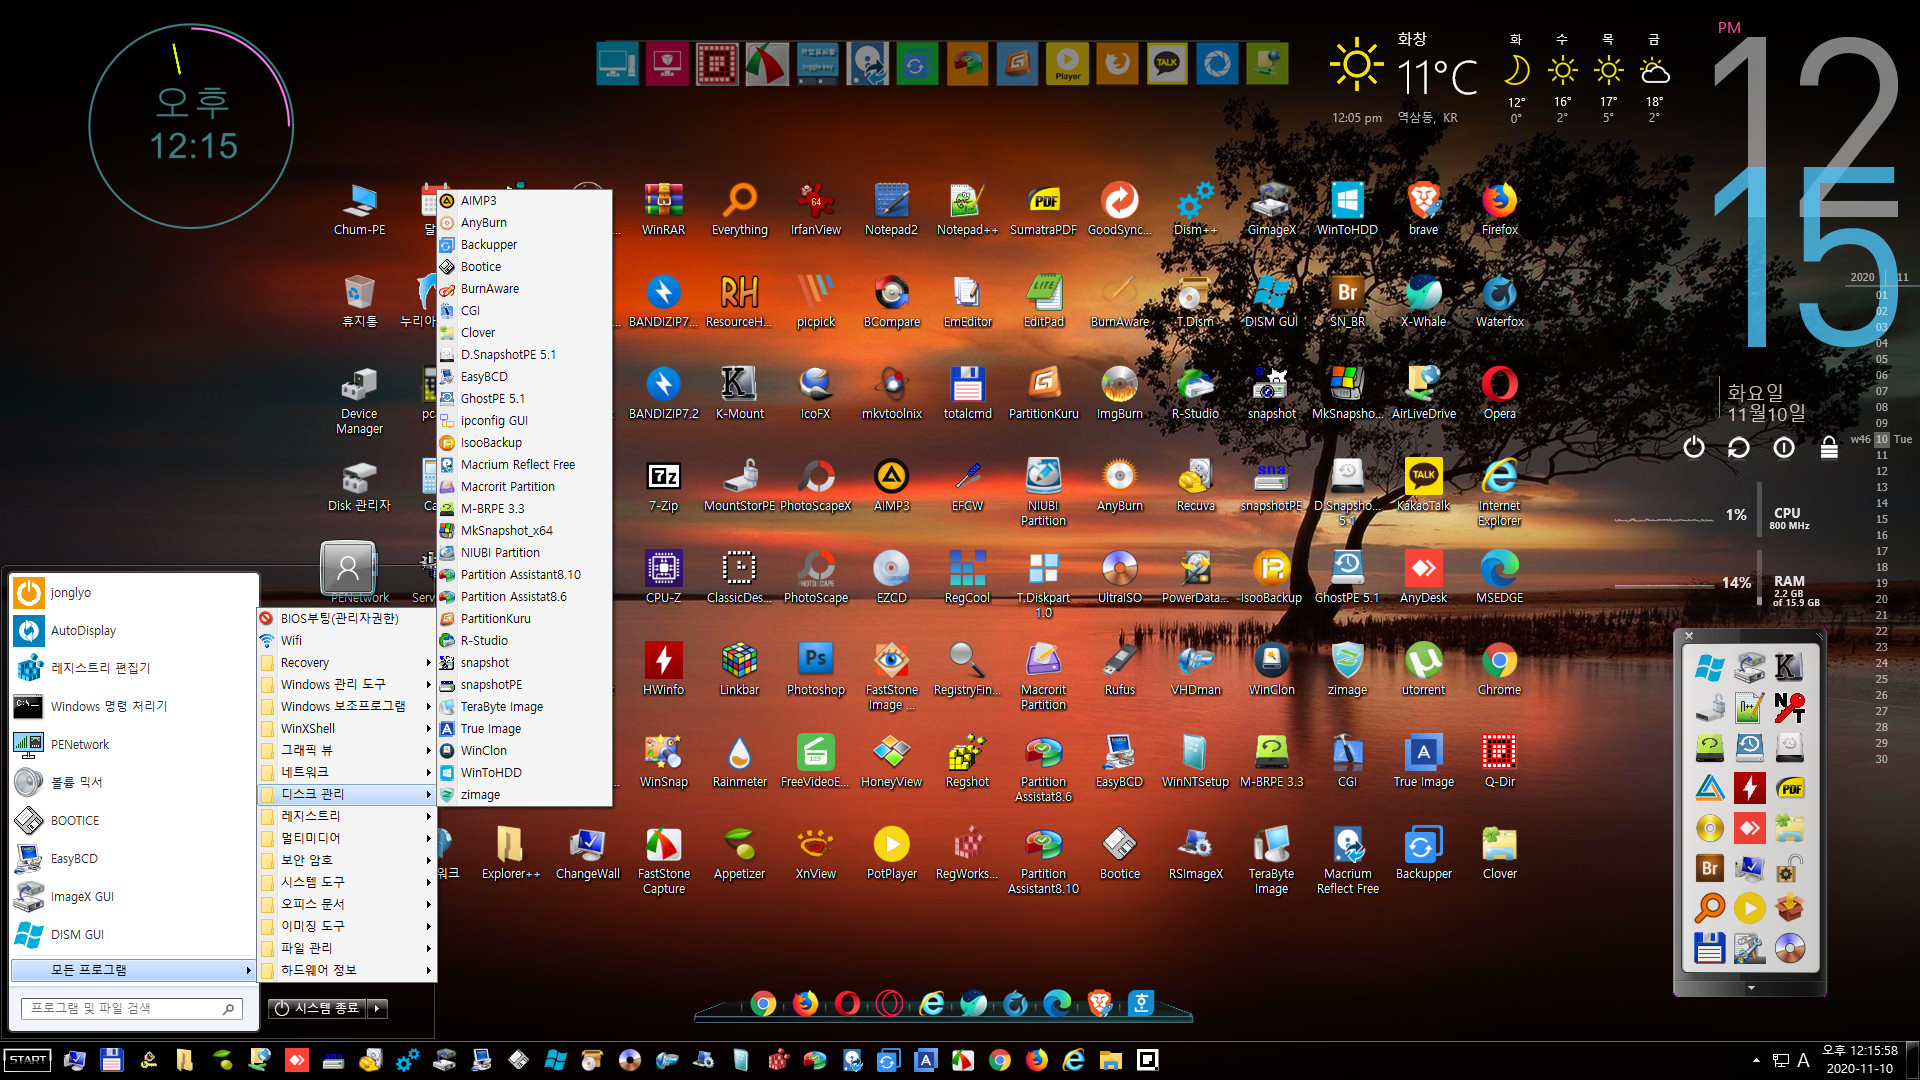Launch the Photoshop desktop icon
The height and width of the screenshot is (1080, 1920).
815,669
